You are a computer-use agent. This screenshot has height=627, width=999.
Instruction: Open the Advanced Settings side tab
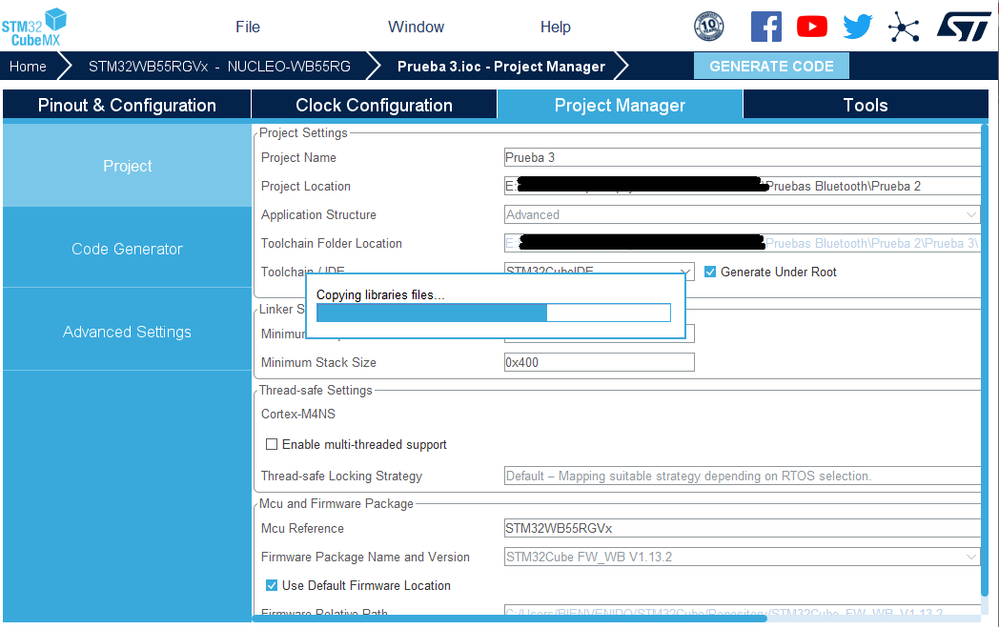127,331
